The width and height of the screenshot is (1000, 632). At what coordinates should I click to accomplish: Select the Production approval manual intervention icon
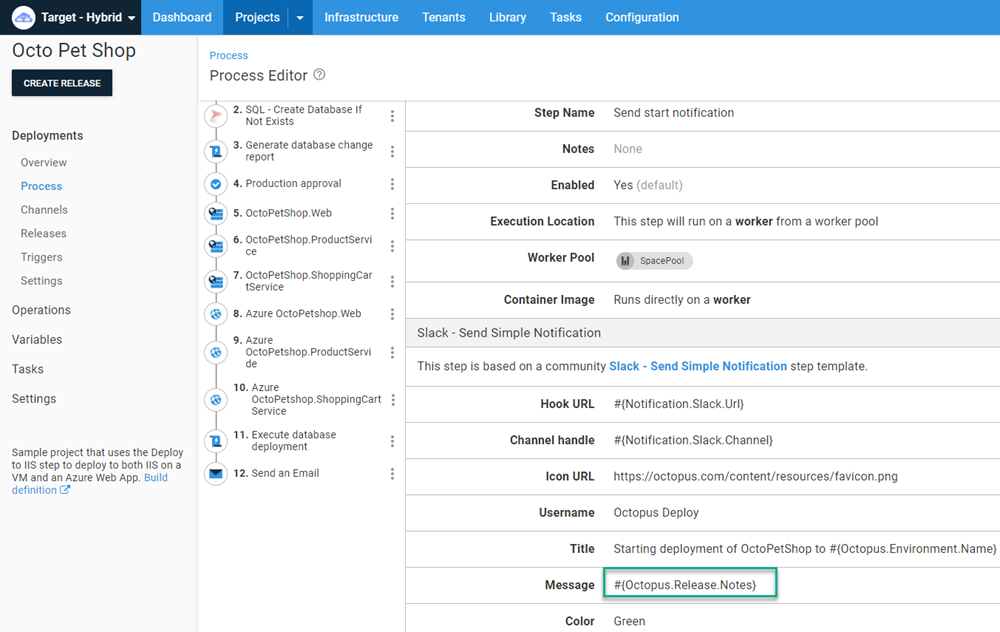(x=216, y=184)
